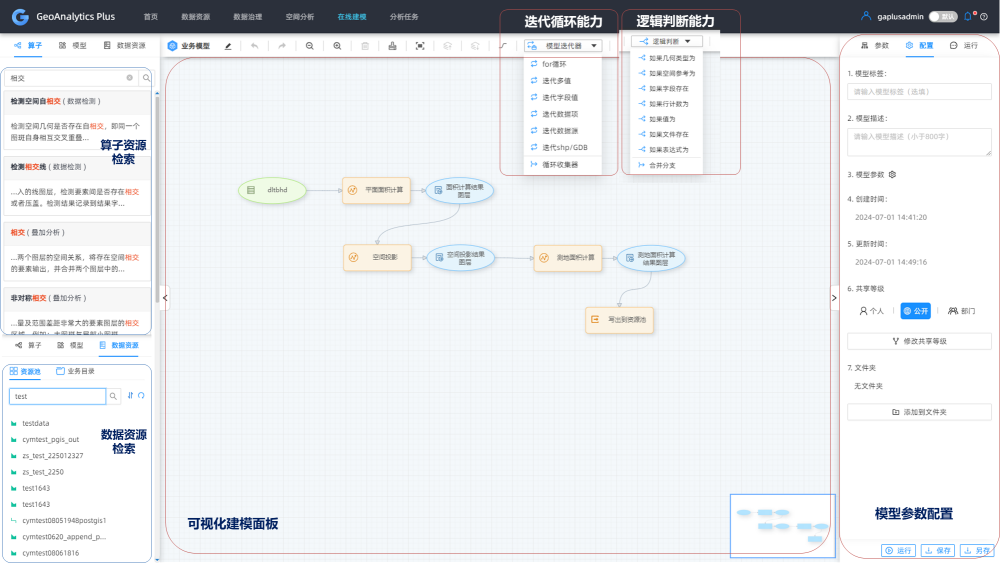Click the canvas minimap thumbnail
The image size is (1000, 563).
[783, 525]
